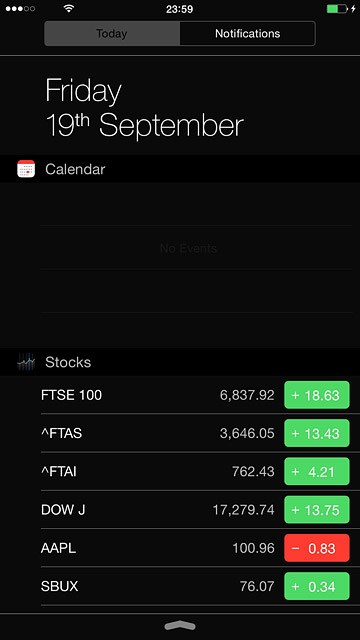360x640 pixels.
Task: Open the ^FTAS index row
Action: point(196,433)
